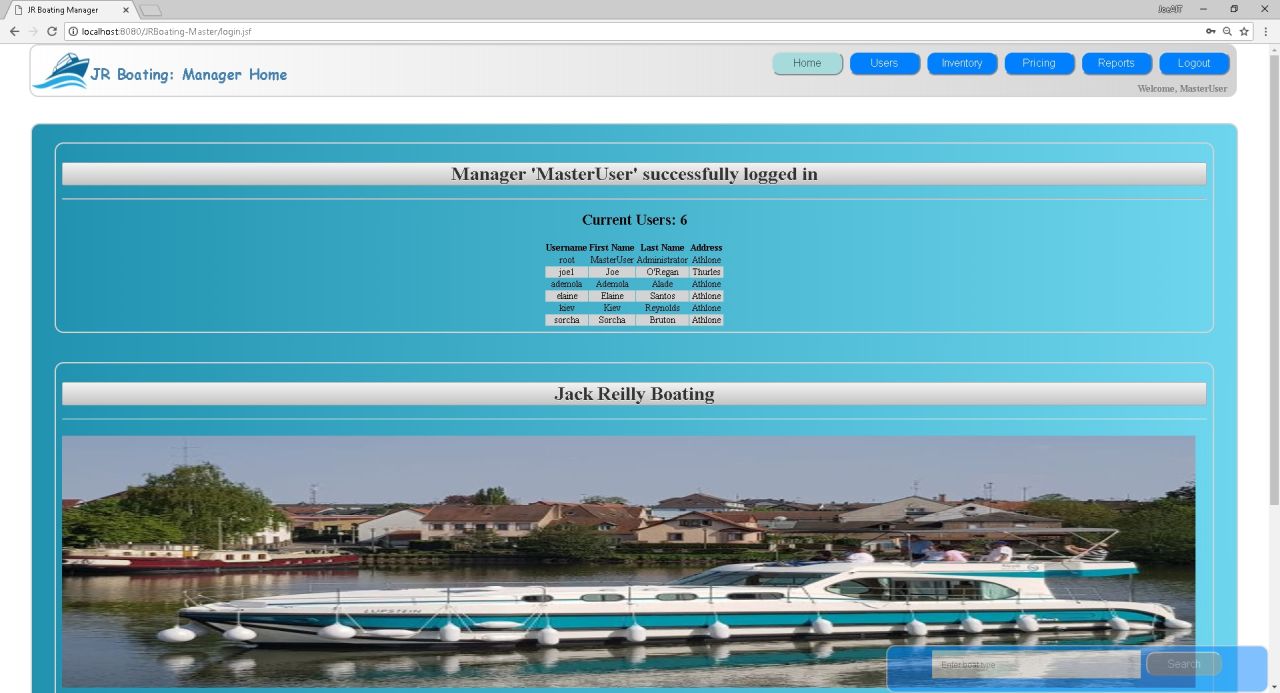Viewport: 1280px width, 693px height.
Task: Select the 'joe1' username cell
Action: click(566, 272)
